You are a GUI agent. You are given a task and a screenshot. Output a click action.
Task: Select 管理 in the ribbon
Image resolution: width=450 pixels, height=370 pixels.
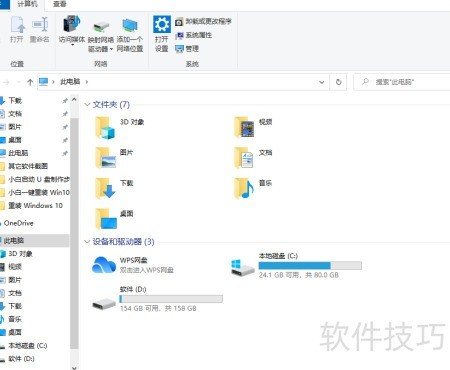click(x=187, y=49)
